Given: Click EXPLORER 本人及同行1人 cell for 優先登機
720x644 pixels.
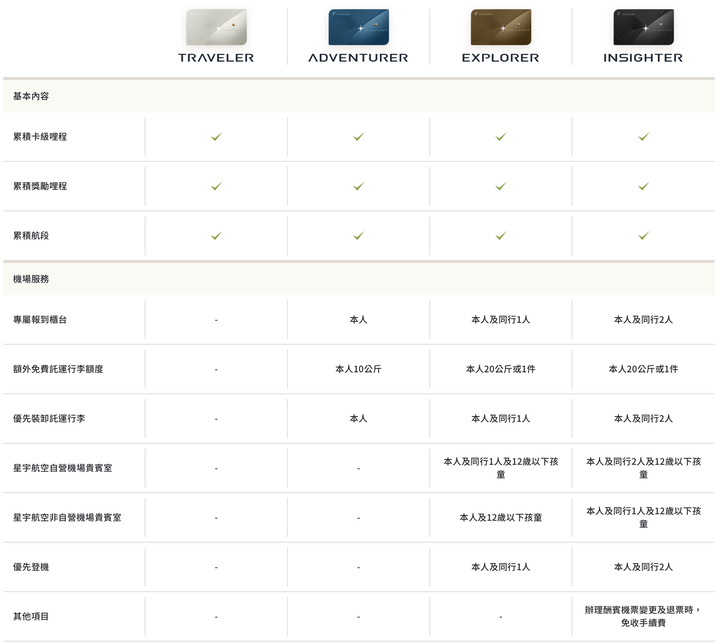Looking at the screenshot, I should [x=501, y=567].
